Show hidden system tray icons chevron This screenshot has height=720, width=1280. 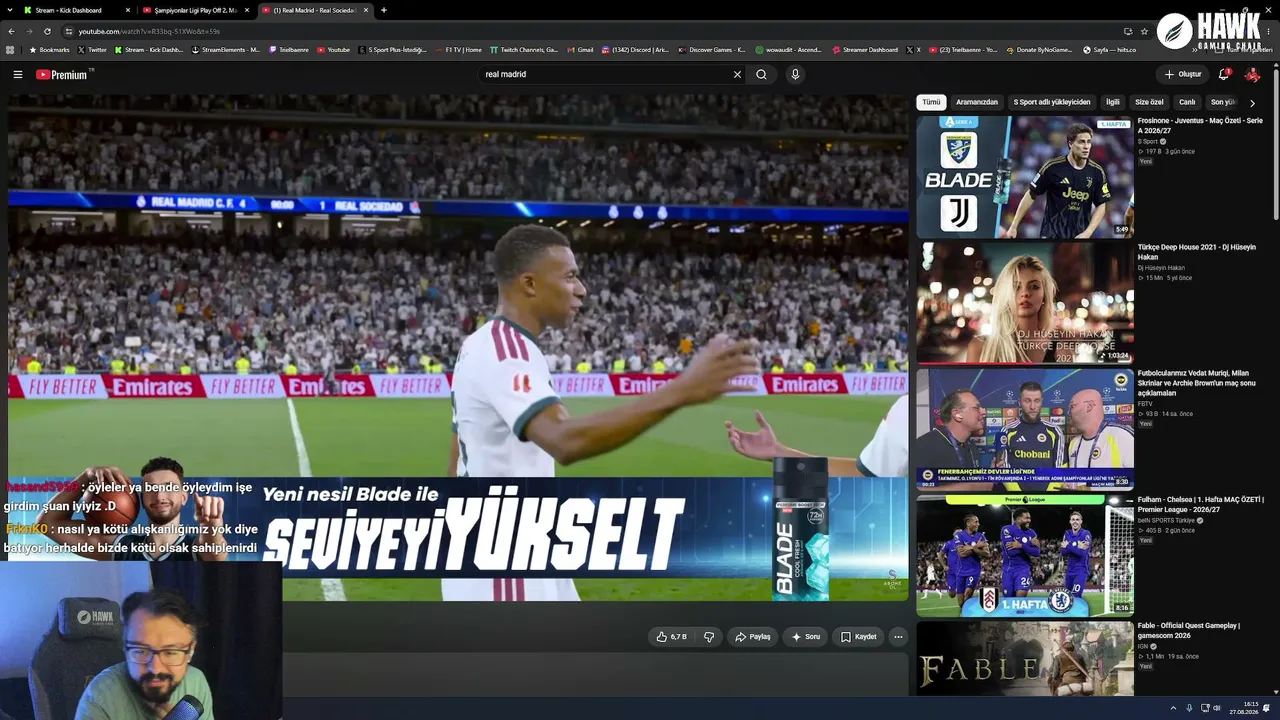(1173, 708)
